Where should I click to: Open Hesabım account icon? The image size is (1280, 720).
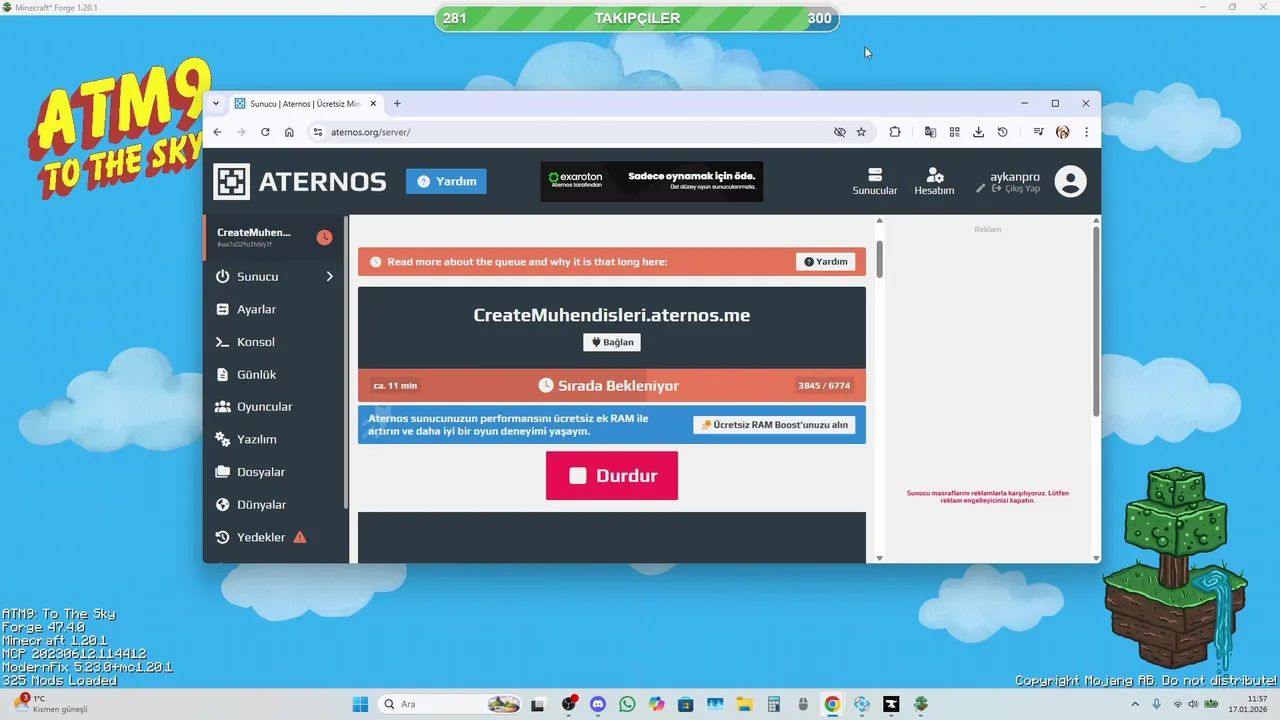(934, 181)
